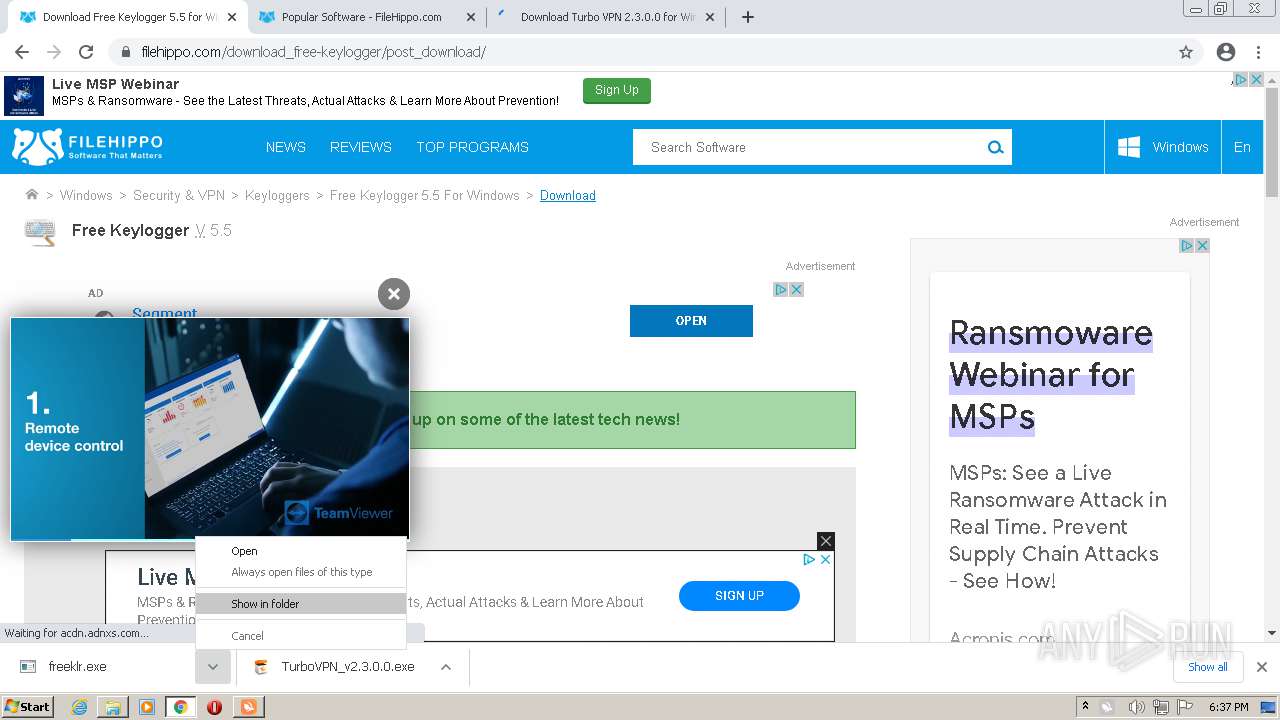The image size is (1280, 720).
Task: Show hidden system tray icons
Action: click(x=1085, y=707)
